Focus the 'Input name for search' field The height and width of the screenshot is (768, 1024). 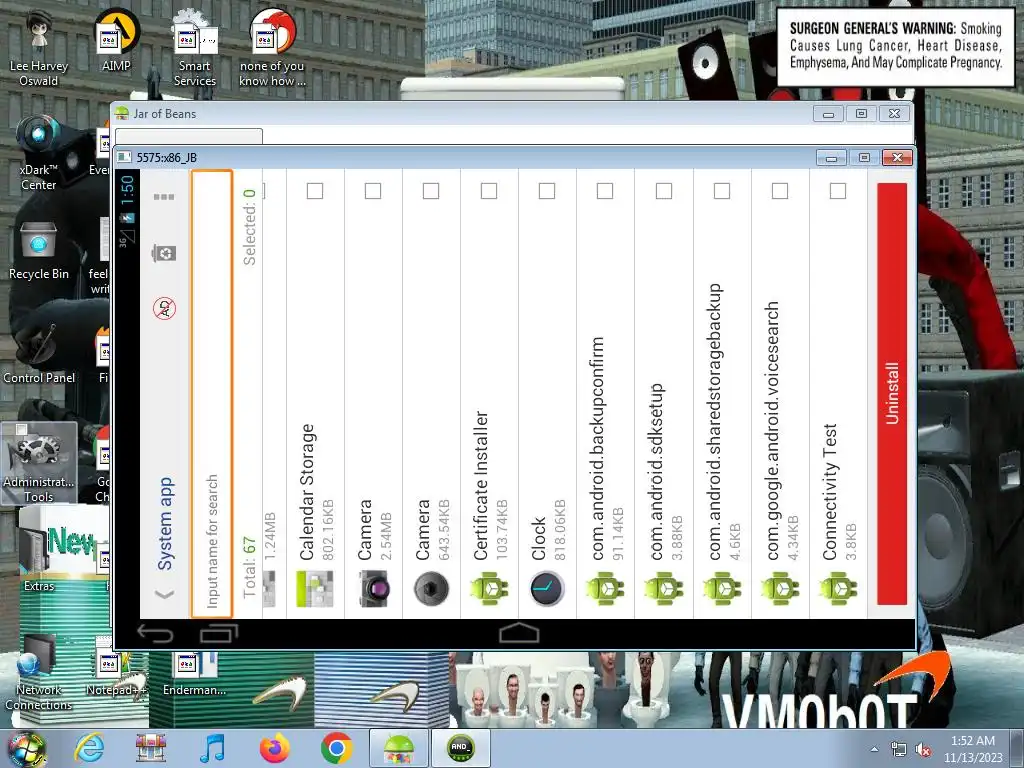212,393
